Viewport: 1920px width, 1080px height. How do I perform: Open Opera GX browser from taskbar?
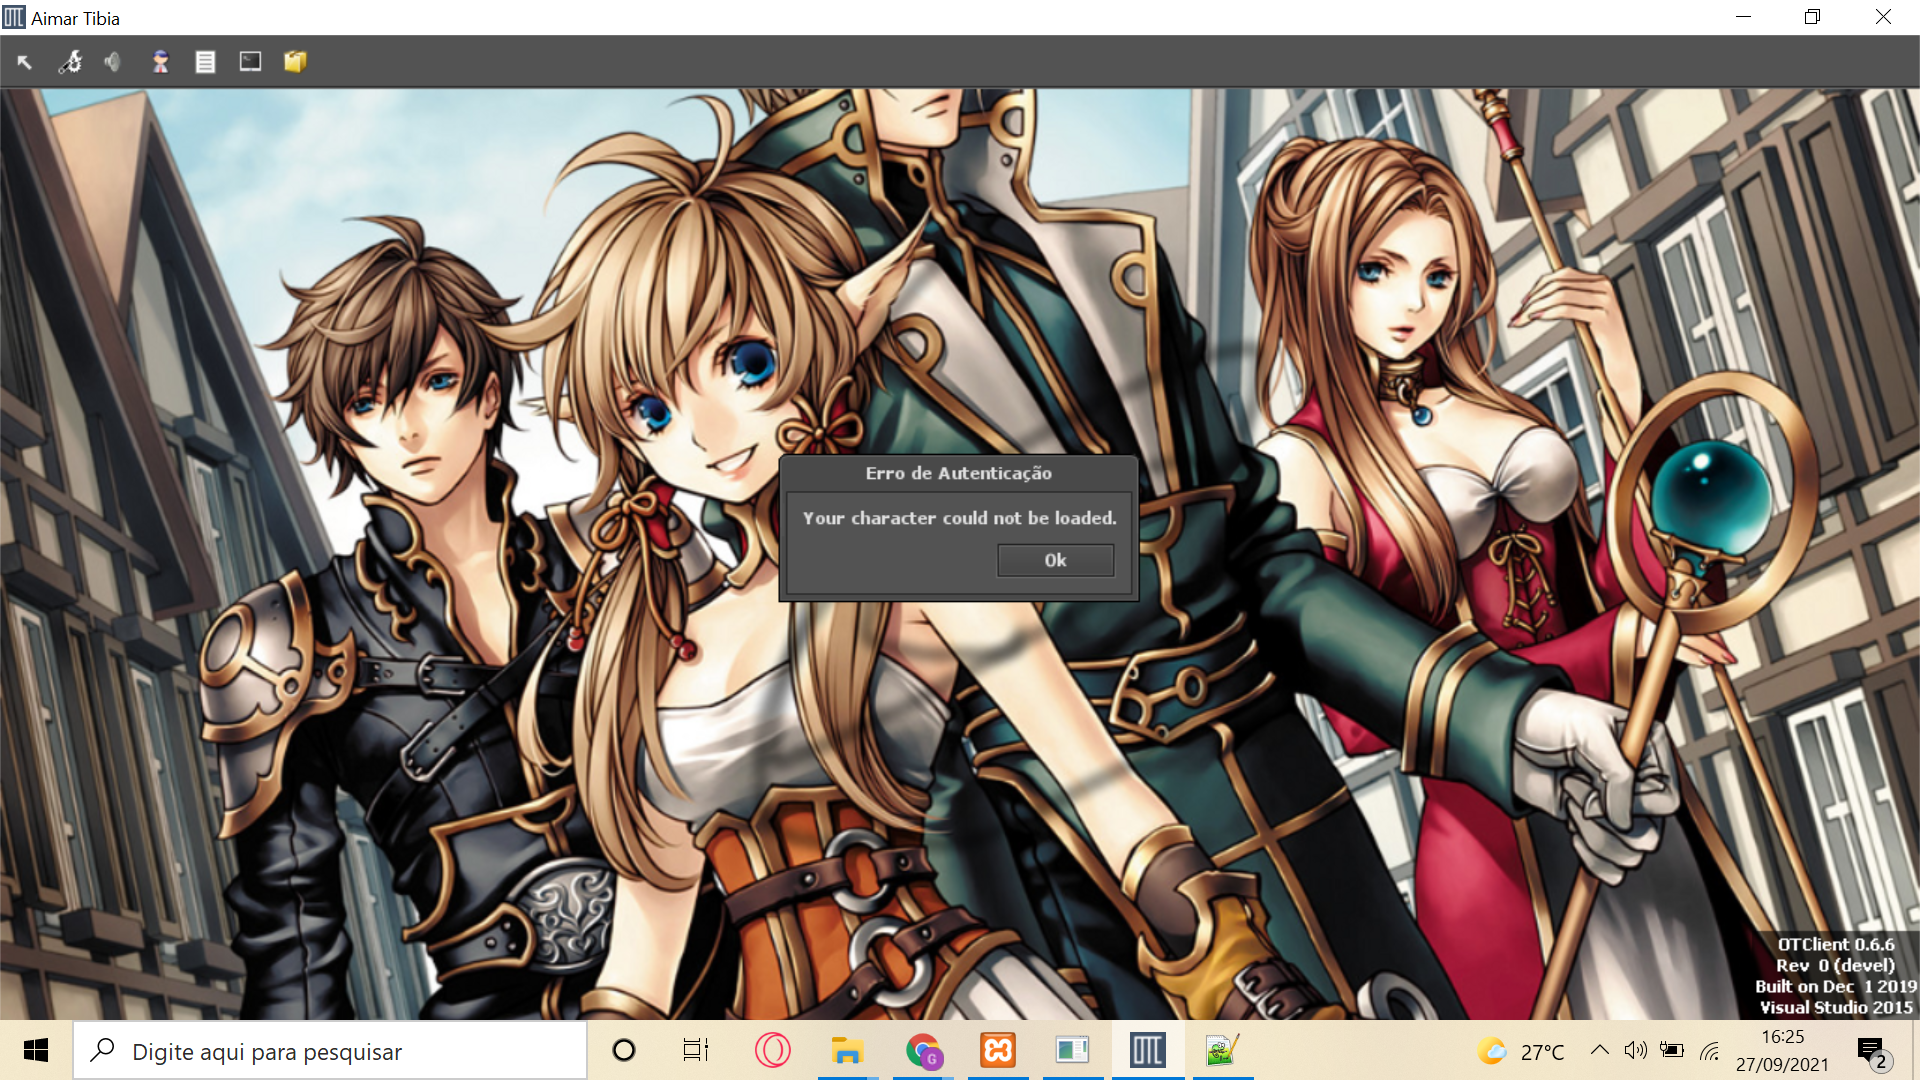773,1050
